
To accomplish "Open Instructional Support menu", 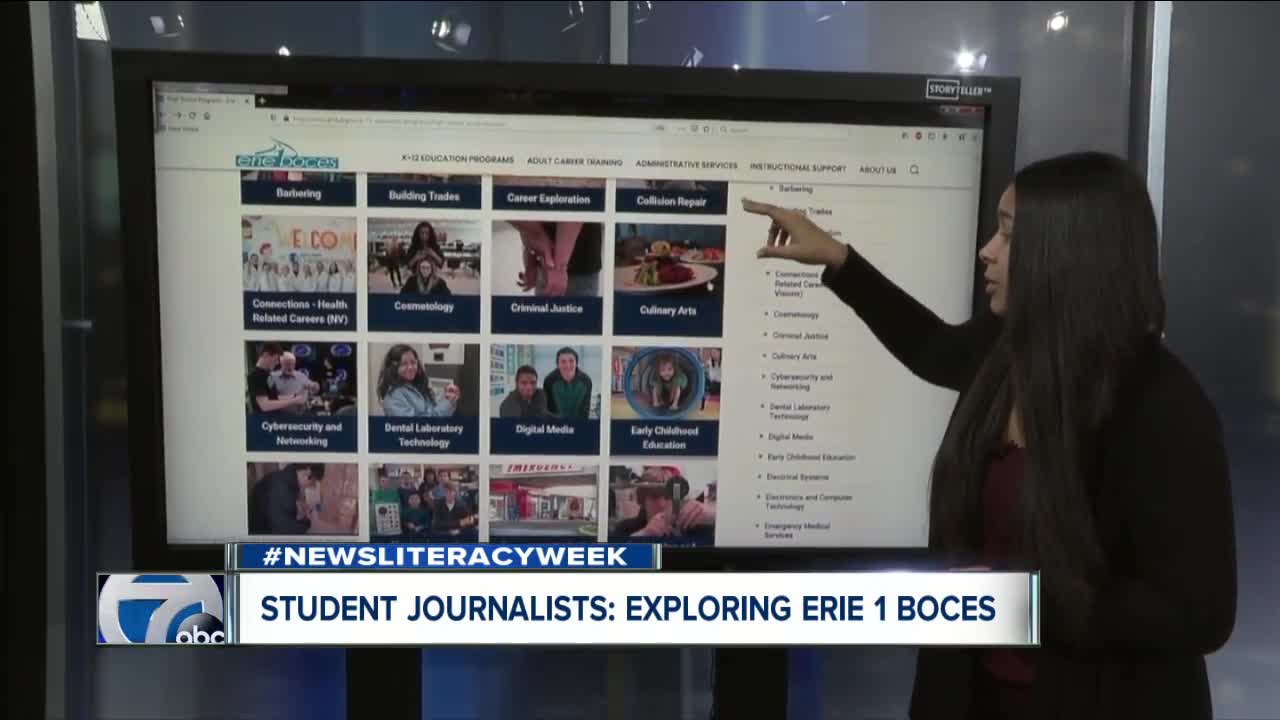I will 798,168.
